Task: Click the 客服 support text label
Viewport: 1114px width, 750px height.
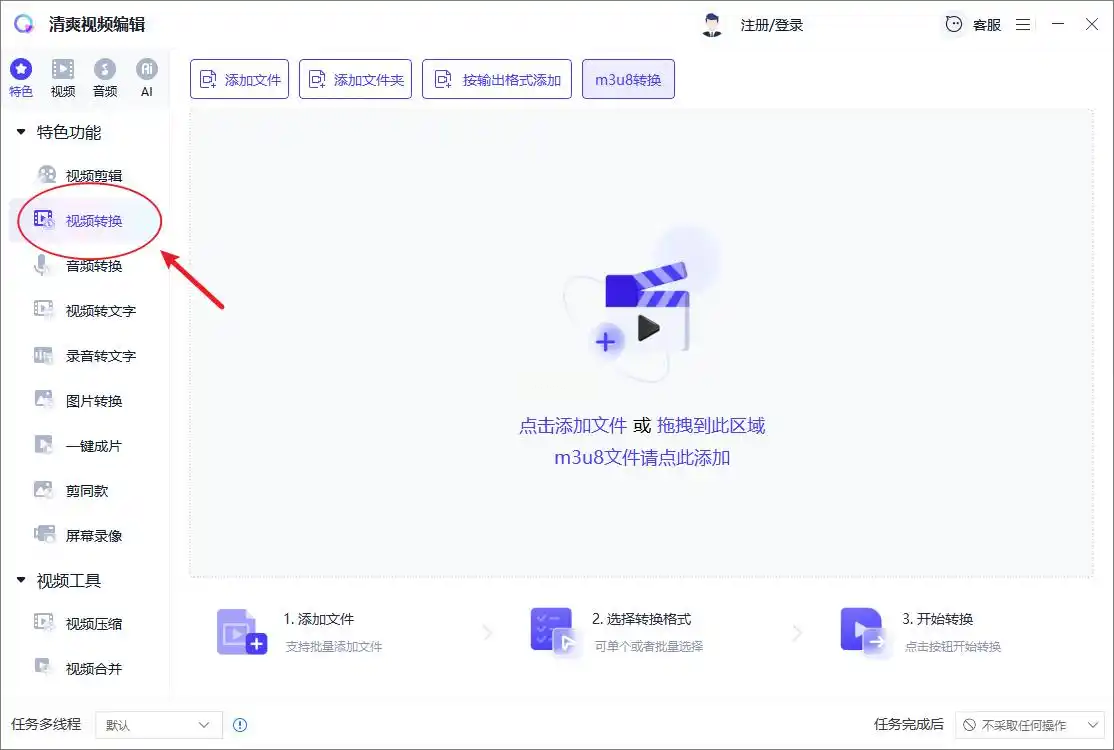Action: coord(987,25)
